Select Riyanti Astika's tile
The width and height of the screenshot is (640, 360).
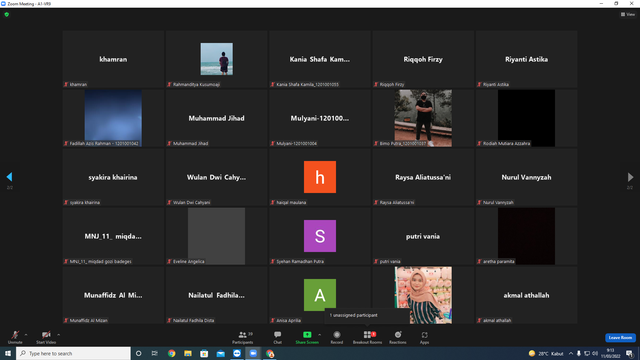tap(526, 59)
